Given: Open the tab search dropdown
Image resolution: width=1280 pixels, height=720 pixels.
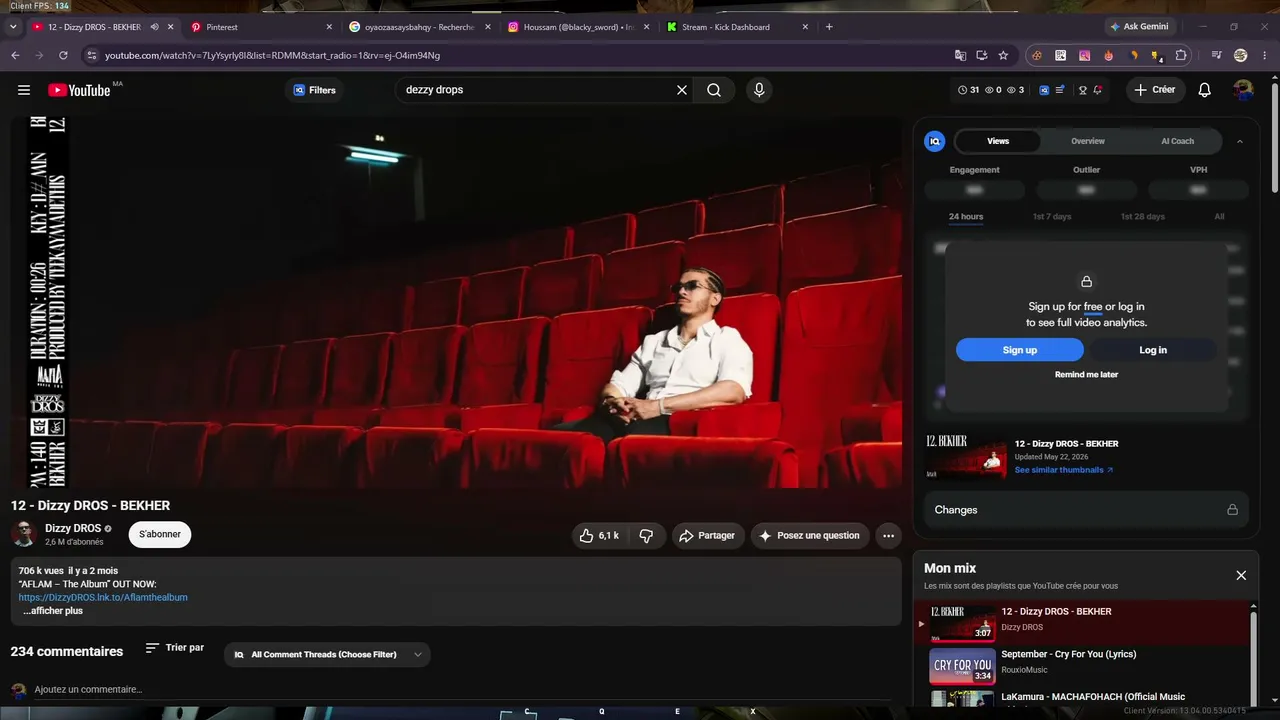Looking at the screenshot, I should [13, 27].
